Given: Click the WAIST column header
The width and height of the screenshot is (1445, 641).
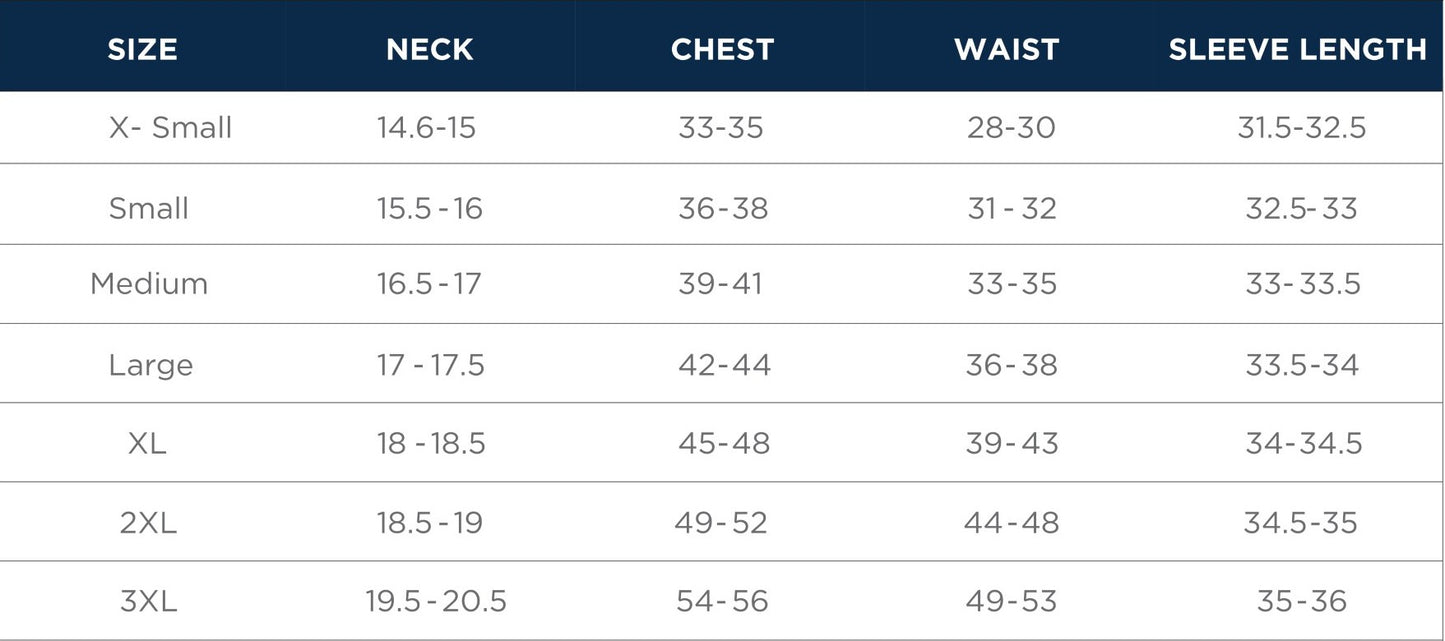Looking at the screenshot, I should (1006, 50).
